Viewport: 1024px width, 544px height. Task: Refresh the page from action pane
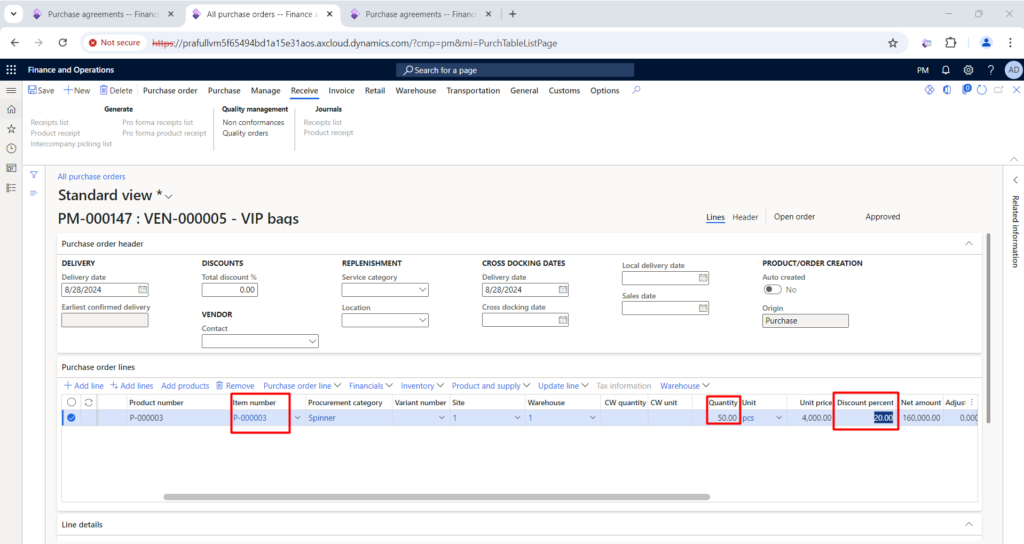point(982,90)
